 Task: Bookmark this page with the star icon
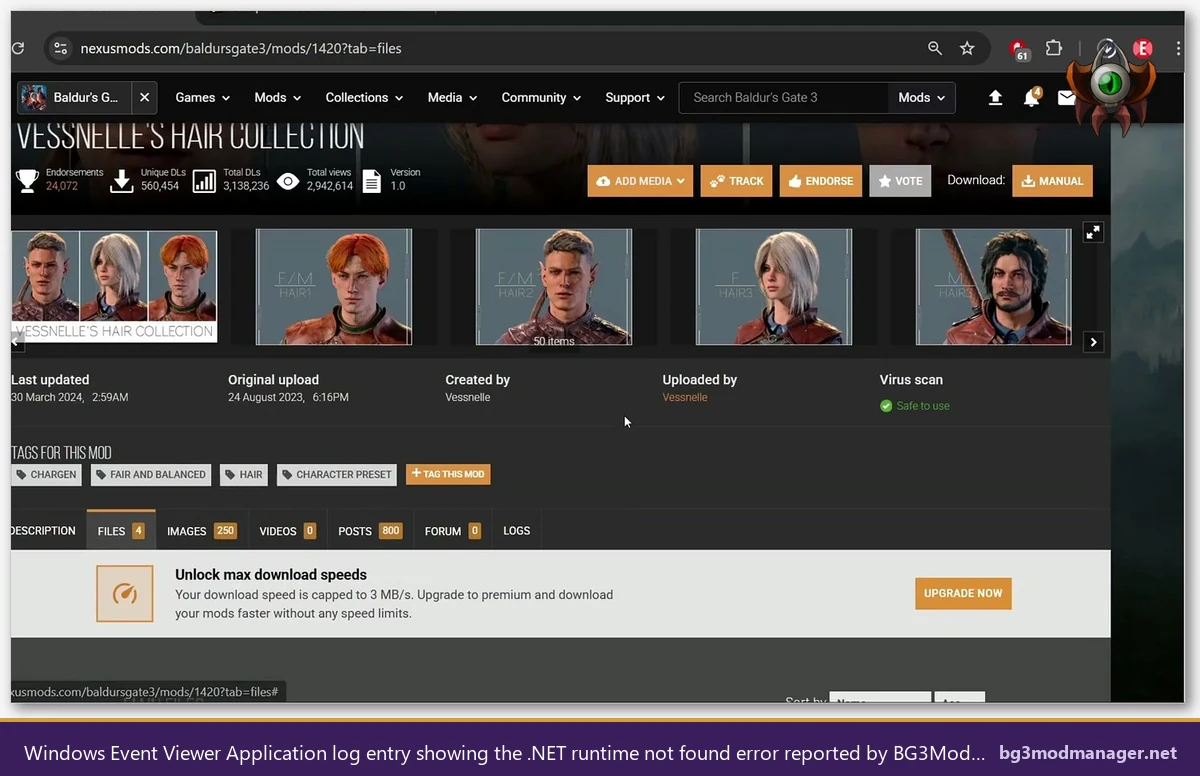967,48
